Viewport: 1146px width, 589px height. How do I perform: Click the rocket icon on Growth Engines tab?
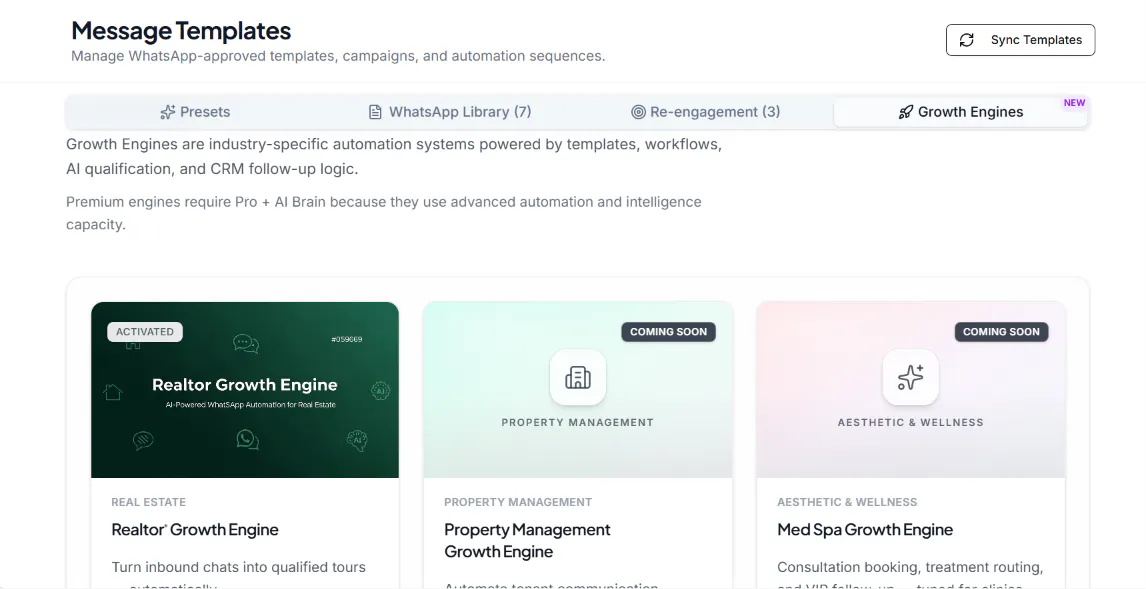[906, 112]
